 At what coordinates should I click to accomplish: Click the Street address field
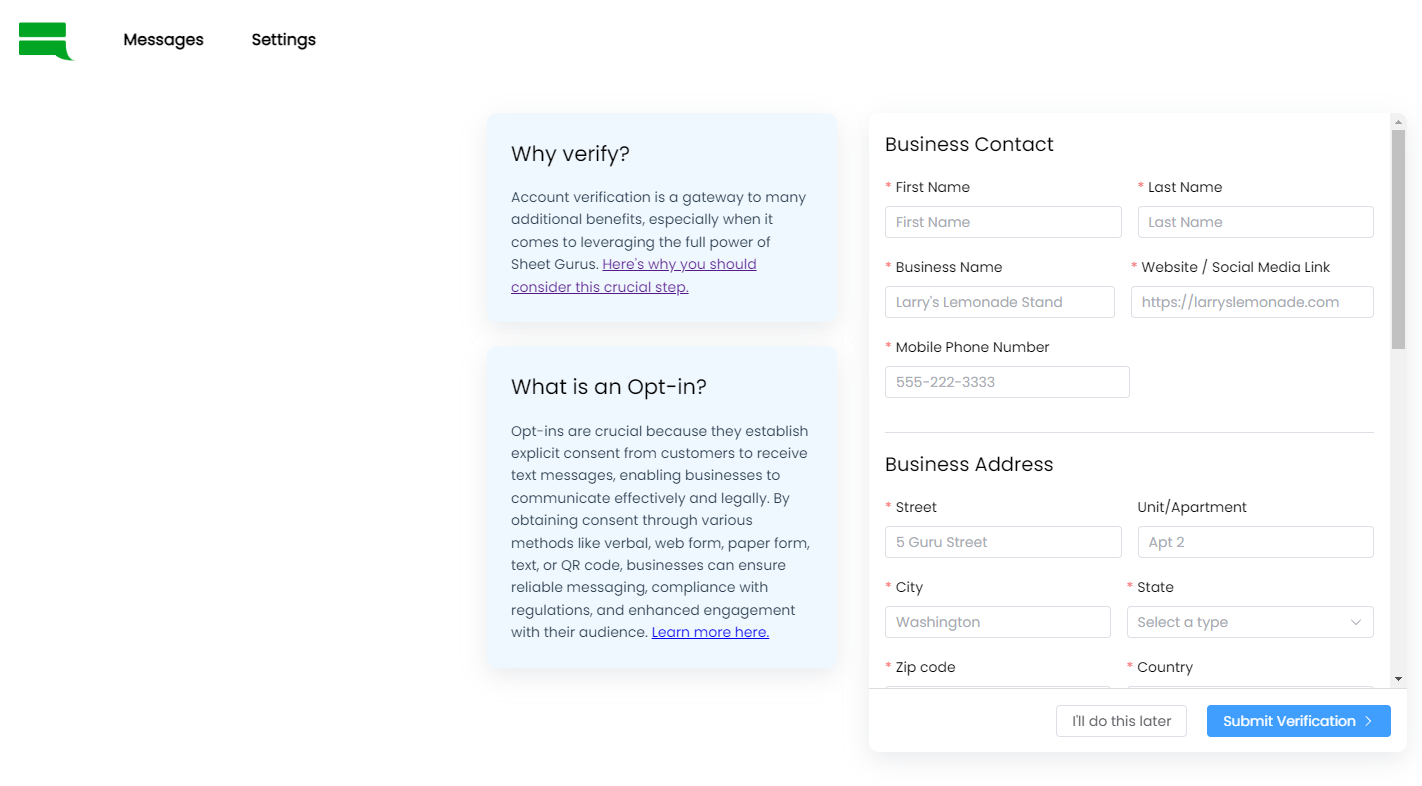[1003, 542]
